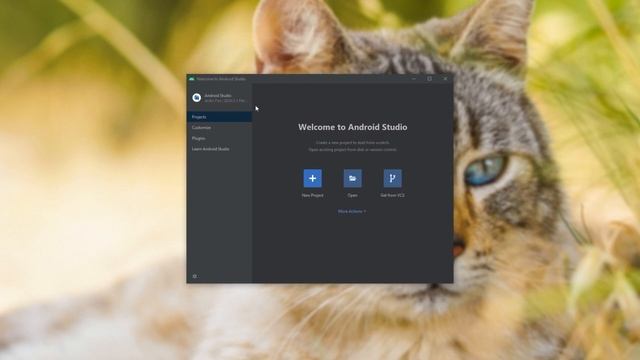640x360 pixels.
Task: Click the Android Studio logo in the sidebar header
Action: (x=197, y=98)
